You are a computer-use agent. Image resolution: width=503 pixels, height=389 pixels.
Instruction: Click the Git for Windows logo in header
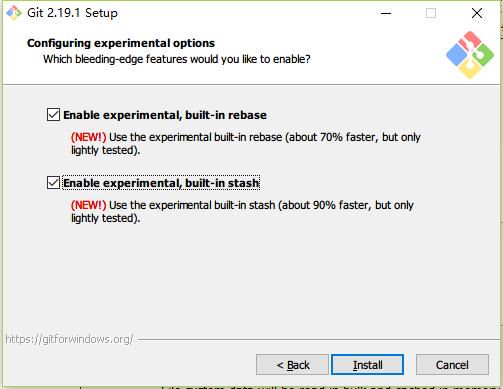470,55
